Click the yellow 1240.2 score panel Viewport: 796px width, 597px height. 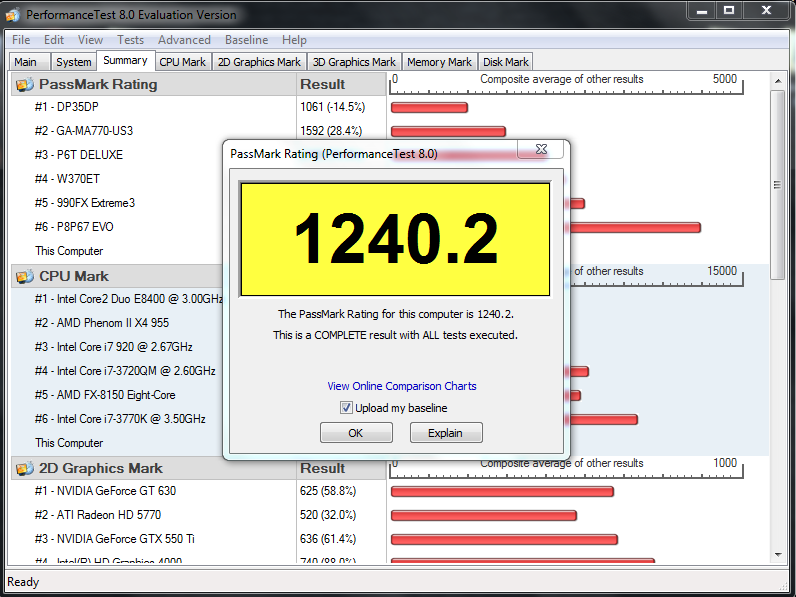[395, 240]
